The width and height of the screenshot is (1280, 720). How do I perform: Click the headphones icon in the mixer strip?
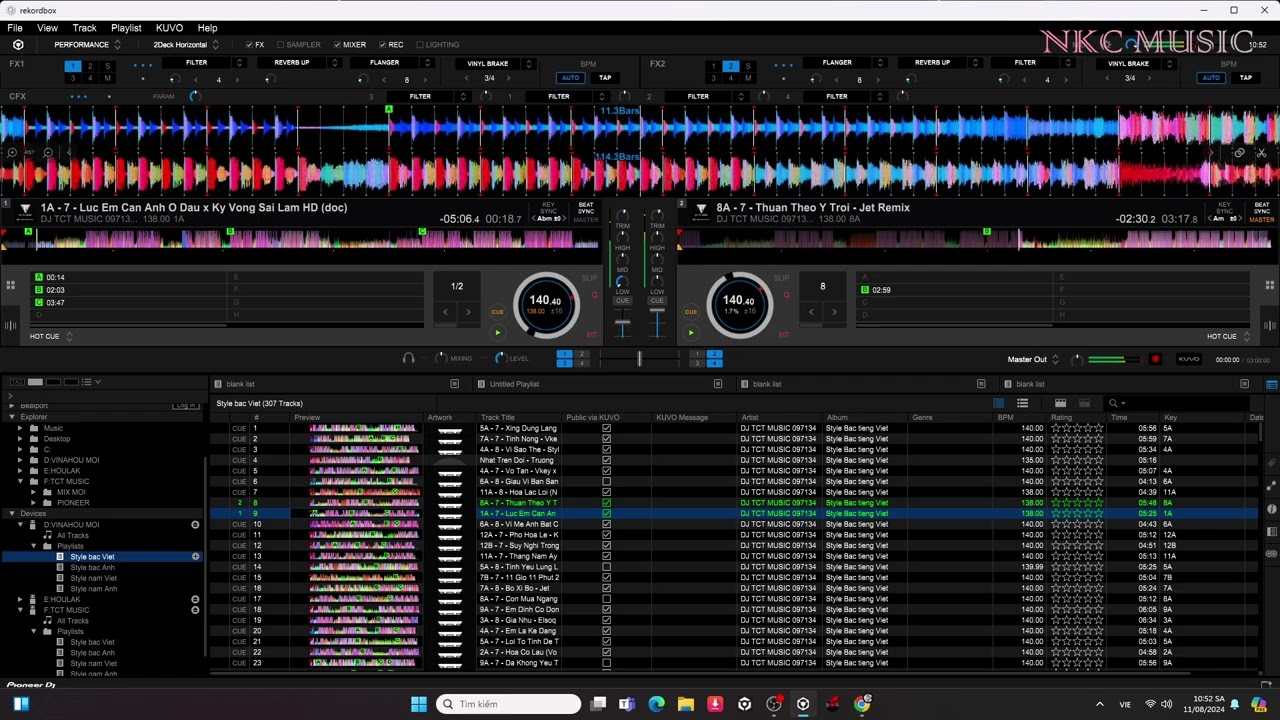408,358
